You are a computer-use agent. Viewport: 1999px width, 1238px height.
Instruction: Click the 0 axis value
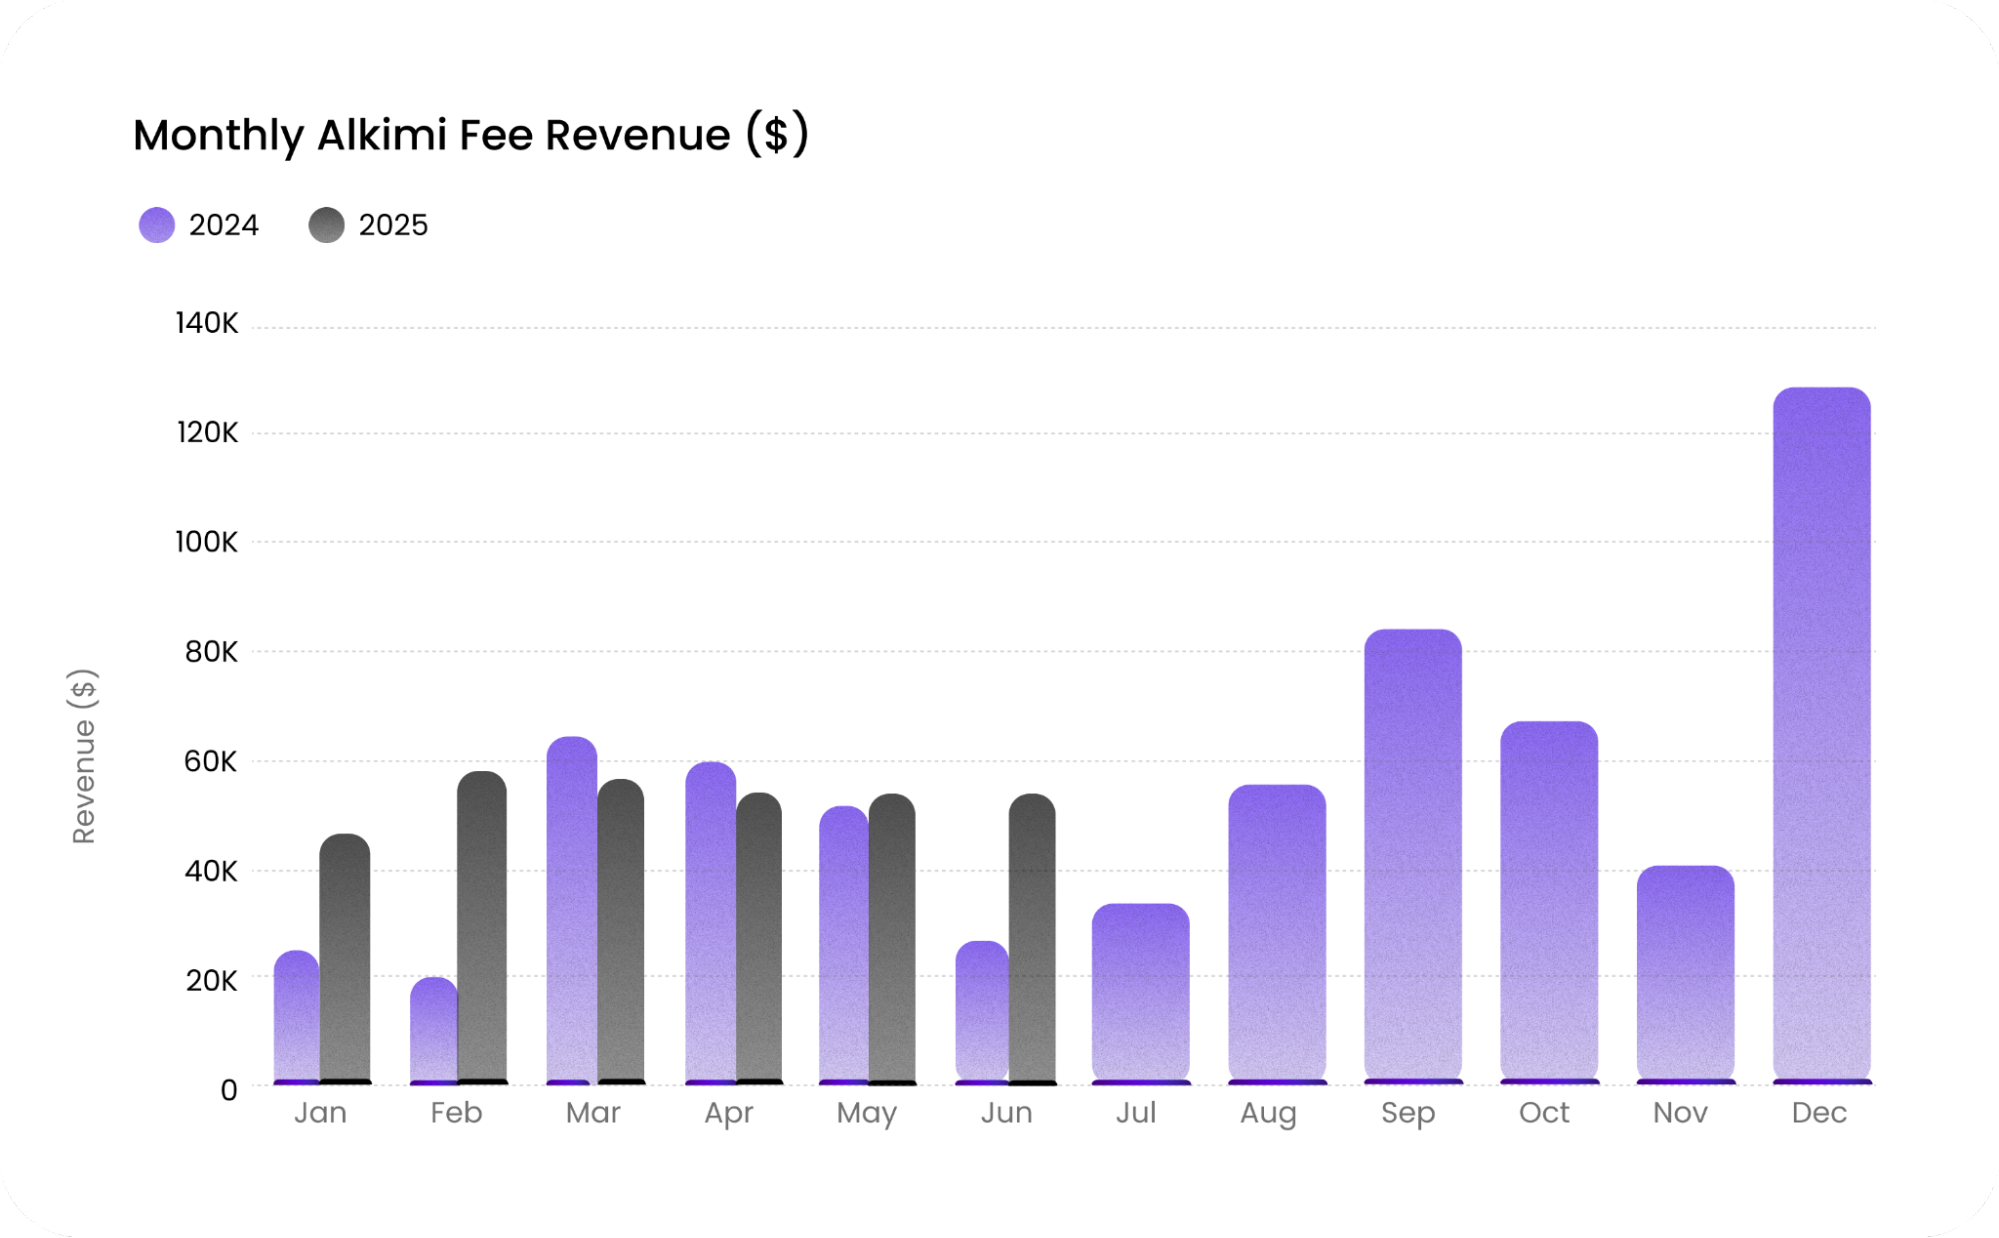coord(229,1090)
